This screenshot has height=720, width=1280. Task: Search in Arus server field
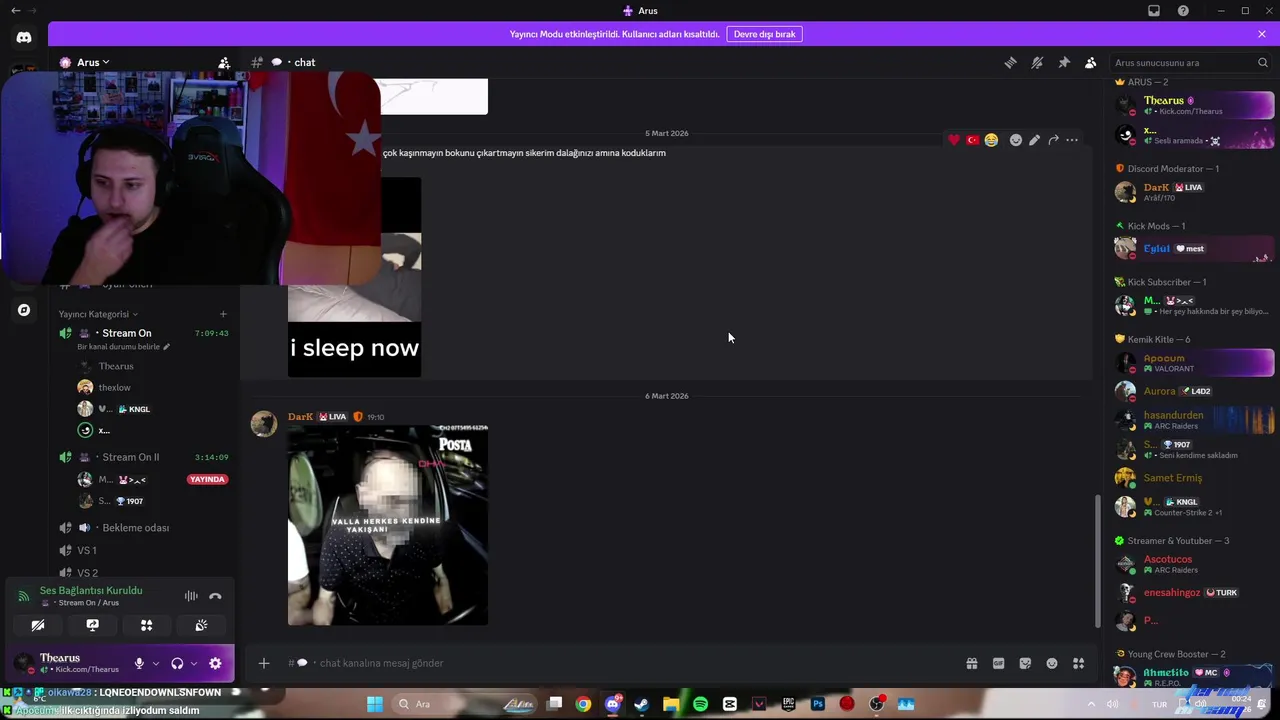coord(1190,62)
